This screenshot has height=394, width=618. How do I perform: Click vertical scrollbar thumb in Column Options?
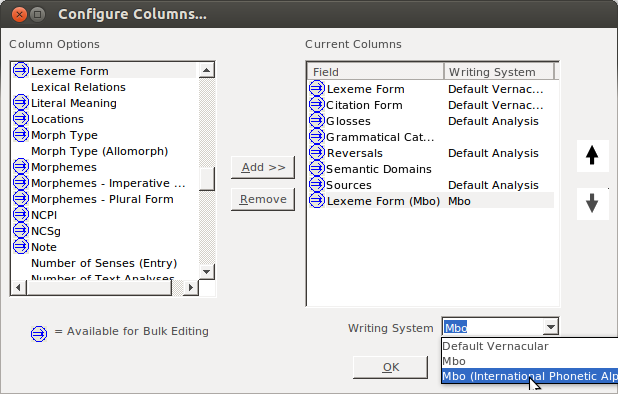tap(207, 179)
